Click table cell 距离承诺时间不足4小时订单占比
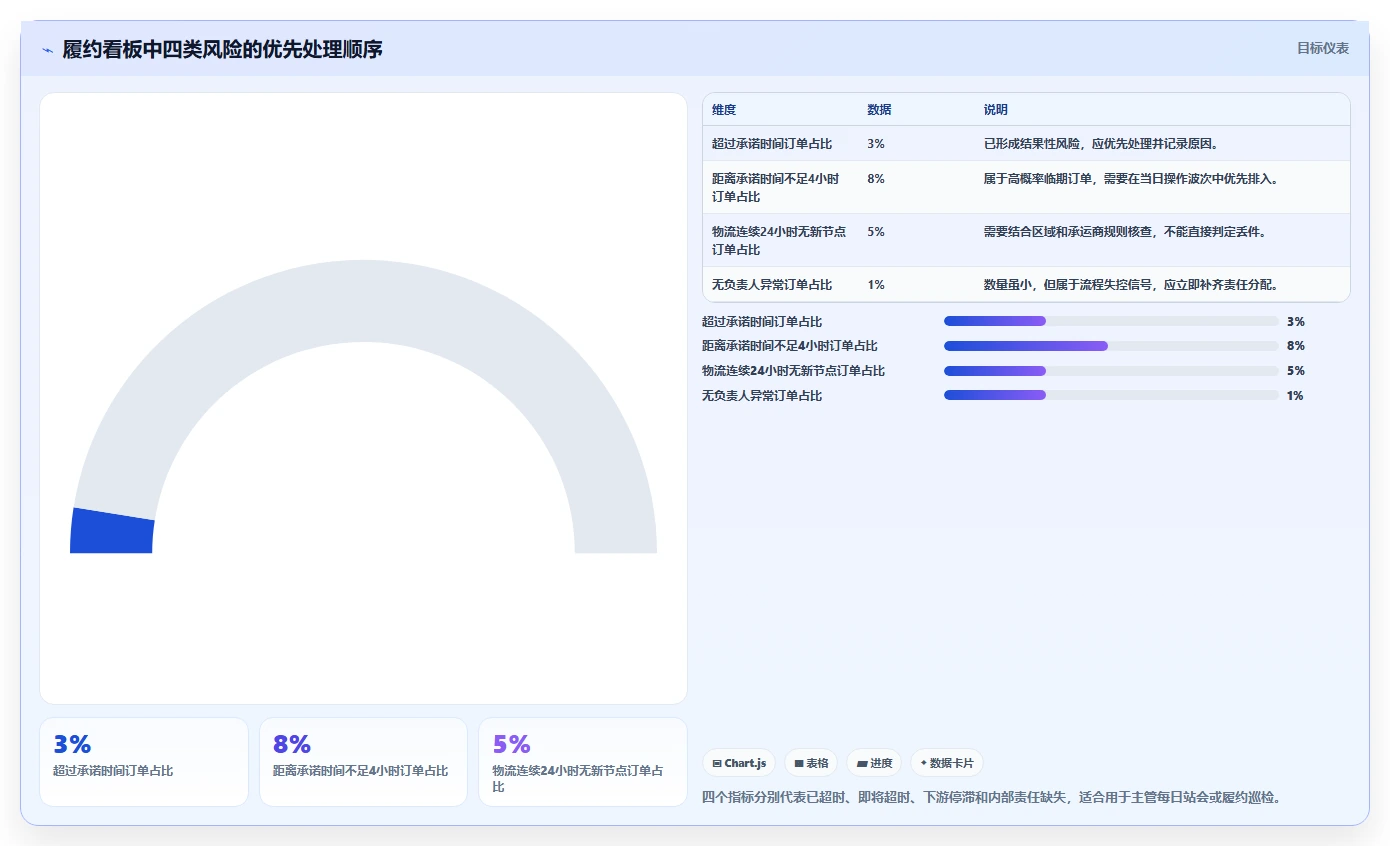The image size is (1390, 846). [x=776, y=188]
